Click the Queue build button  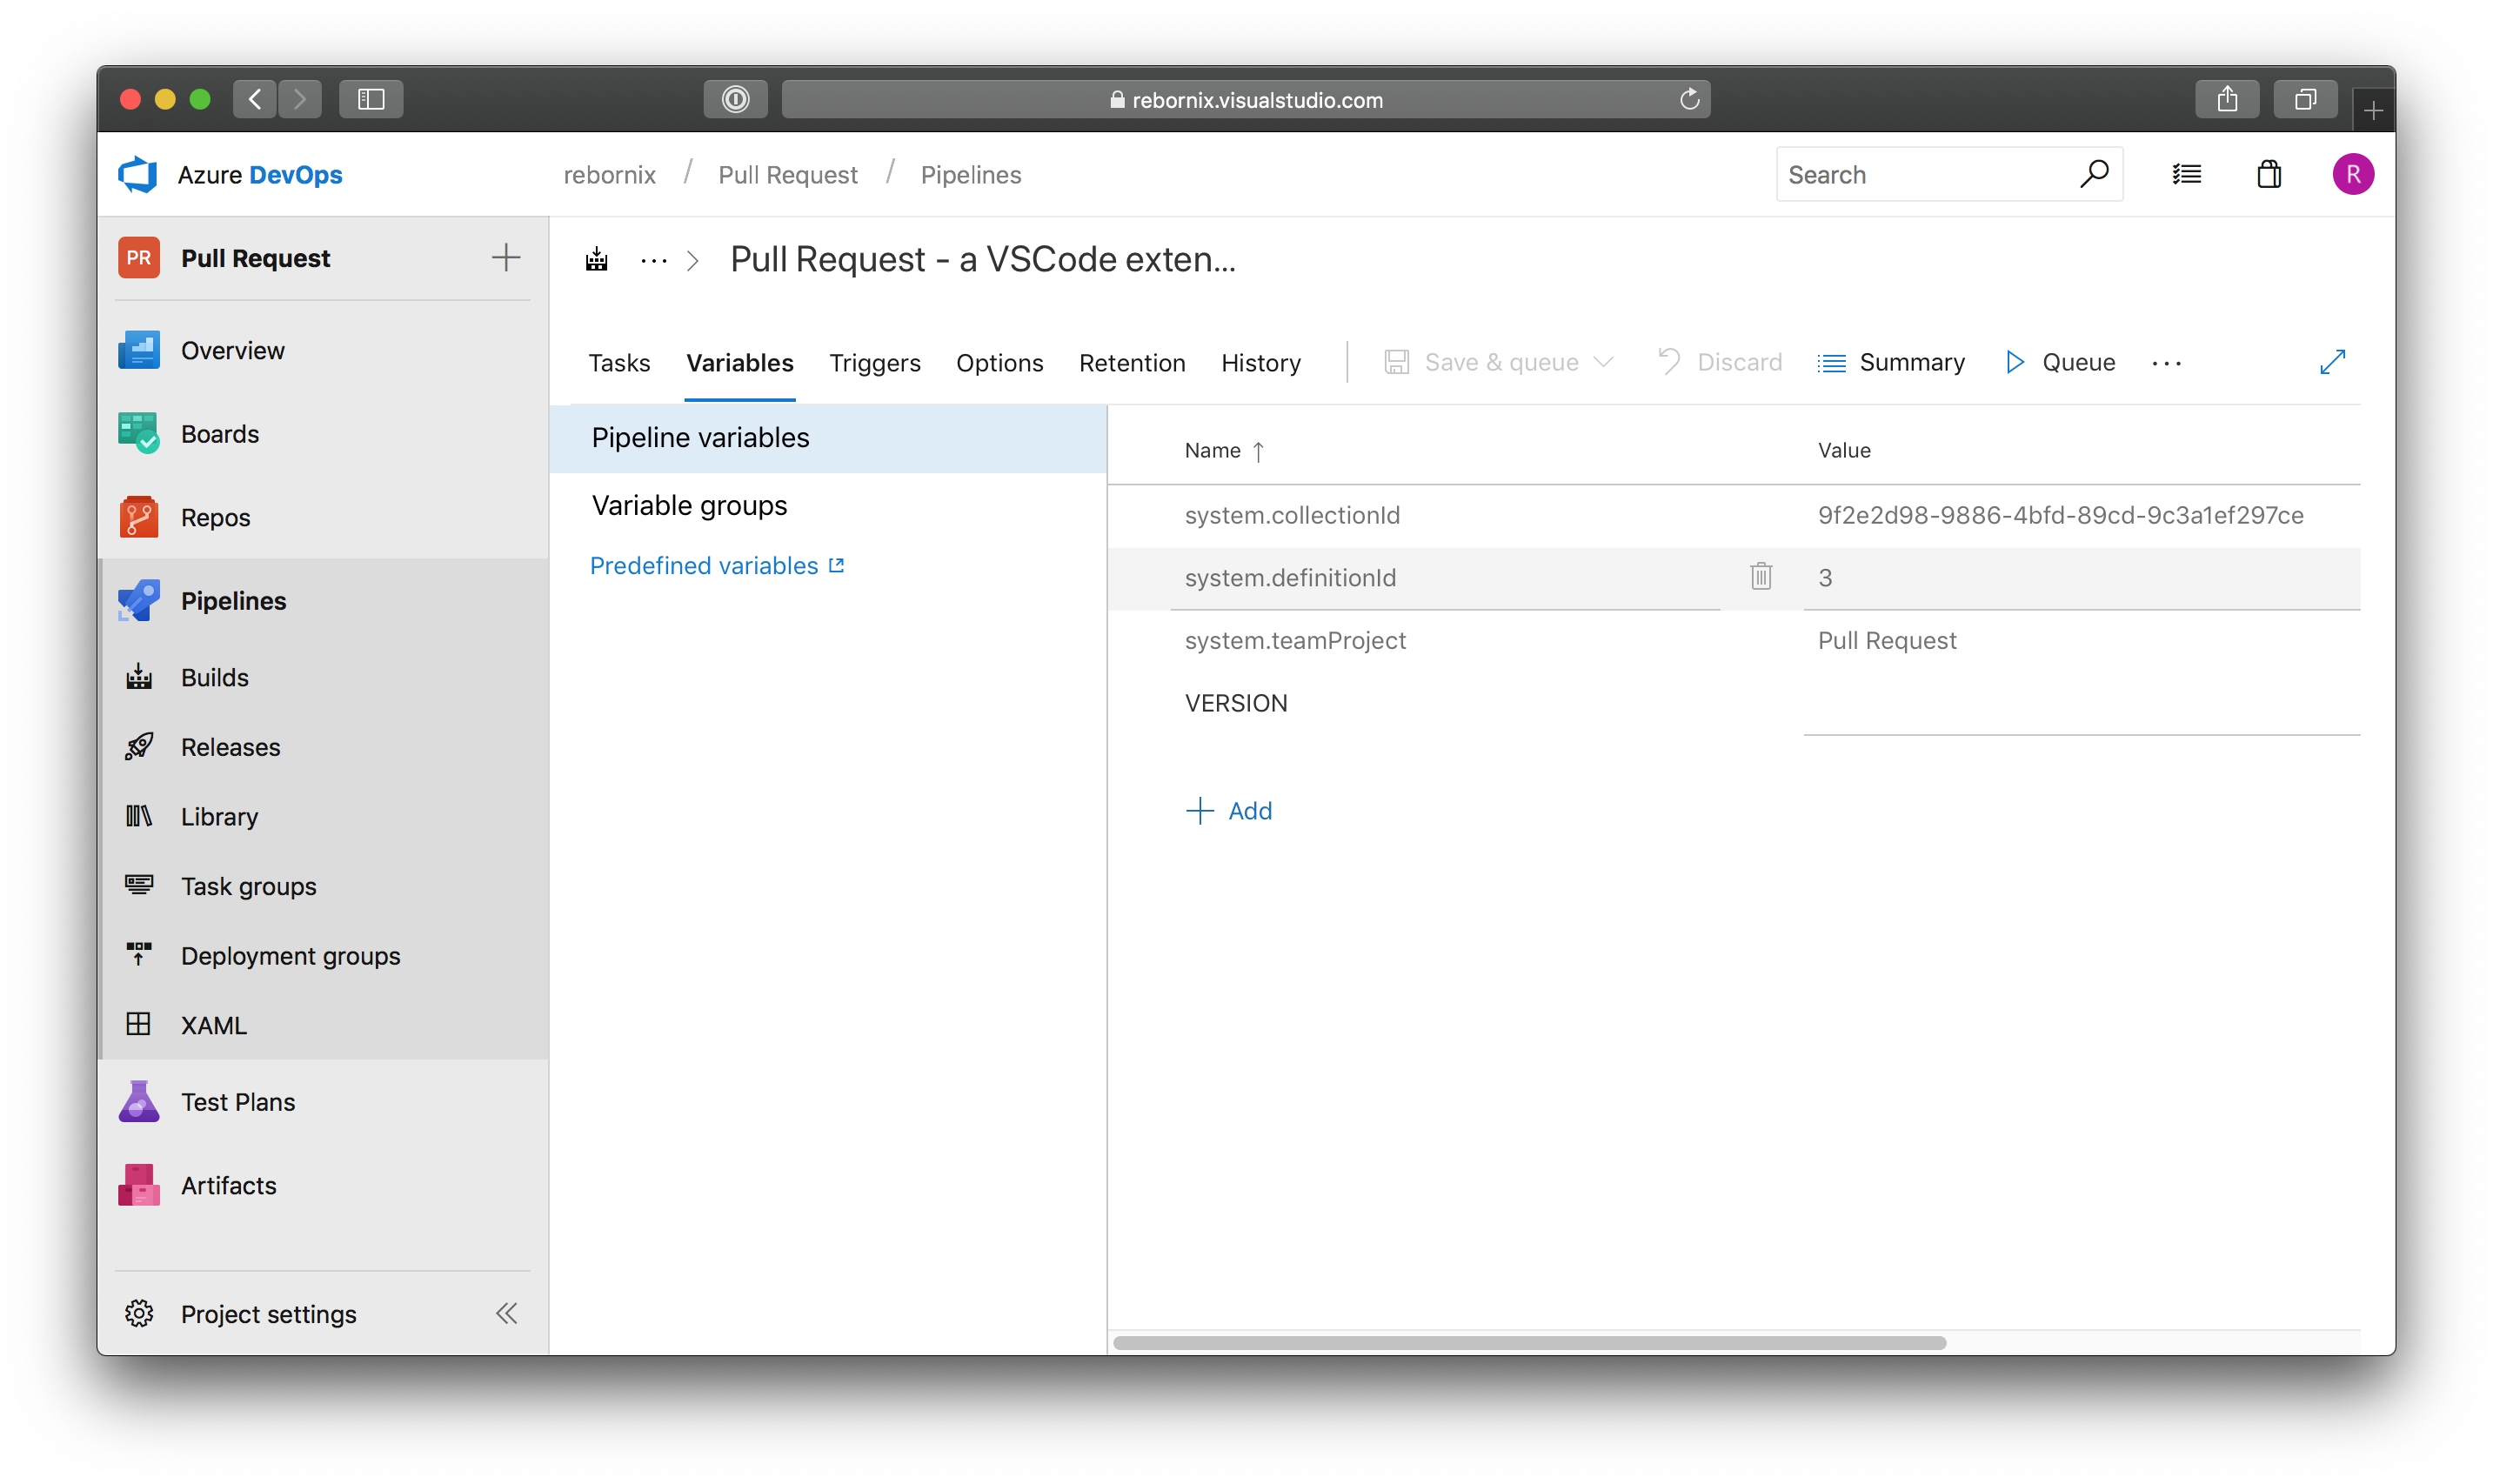coord(2060,362)
